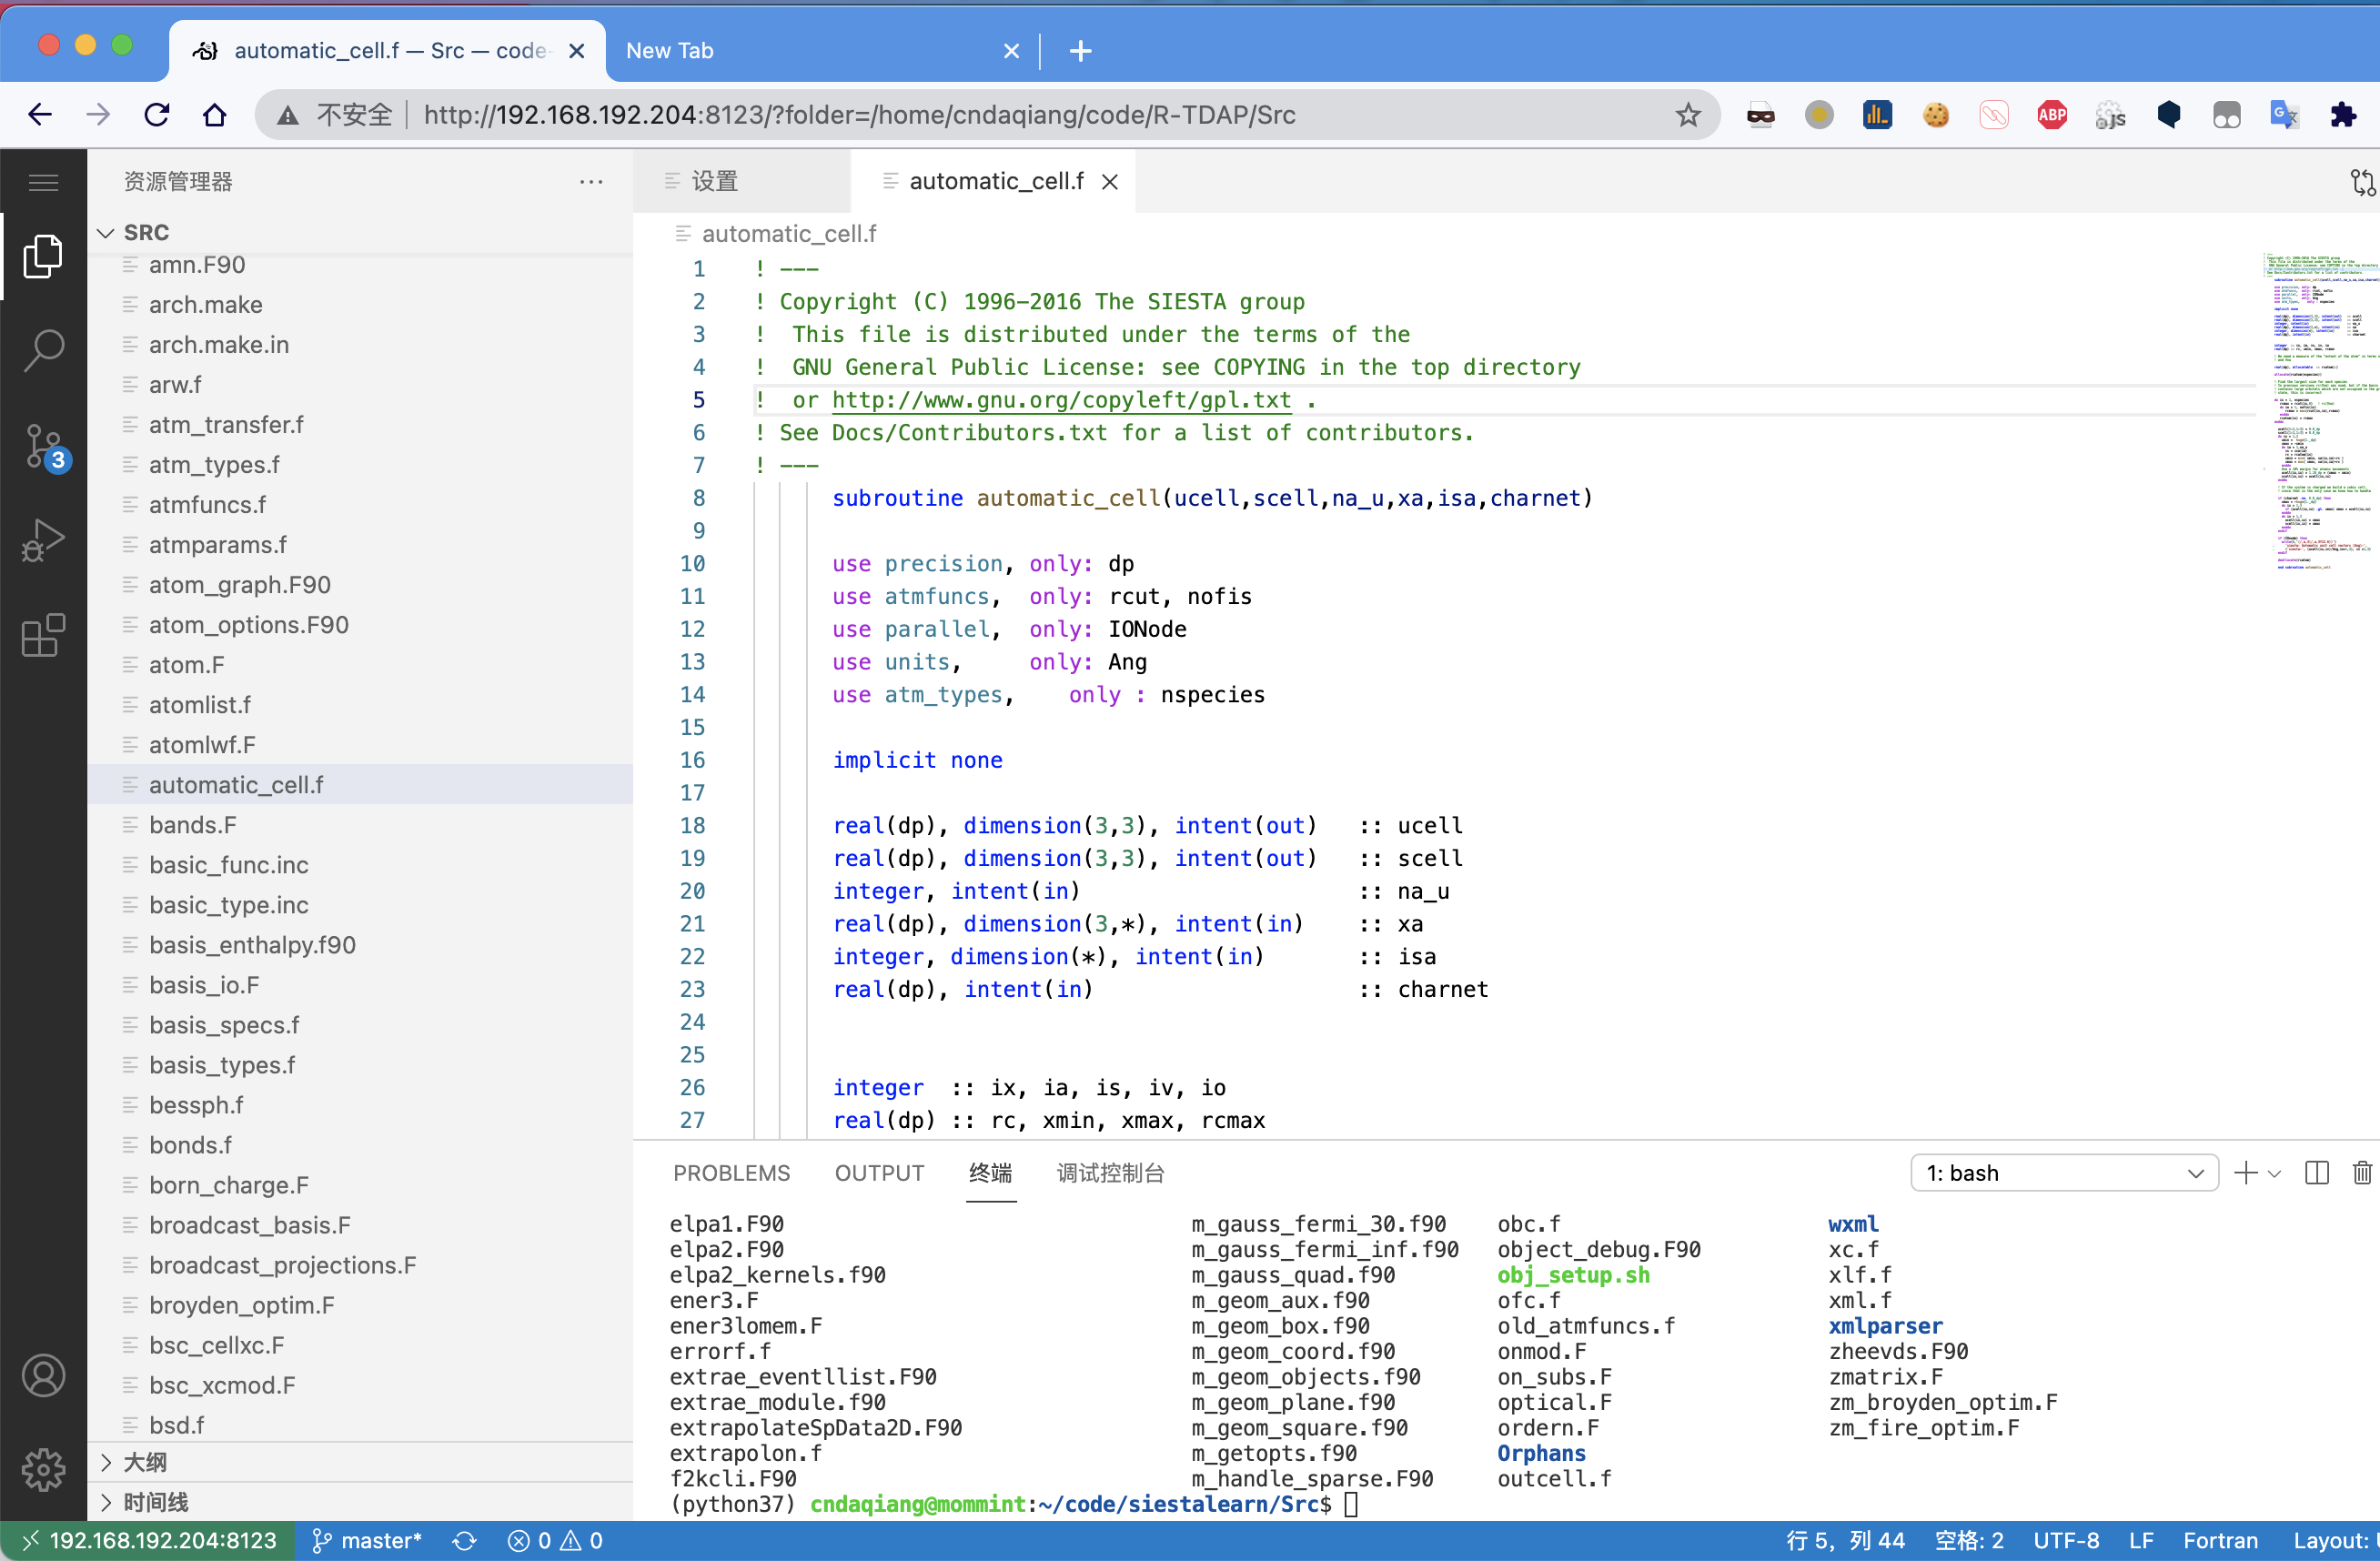
Task: Split the terminal panel
Action: point(2316,1173)
